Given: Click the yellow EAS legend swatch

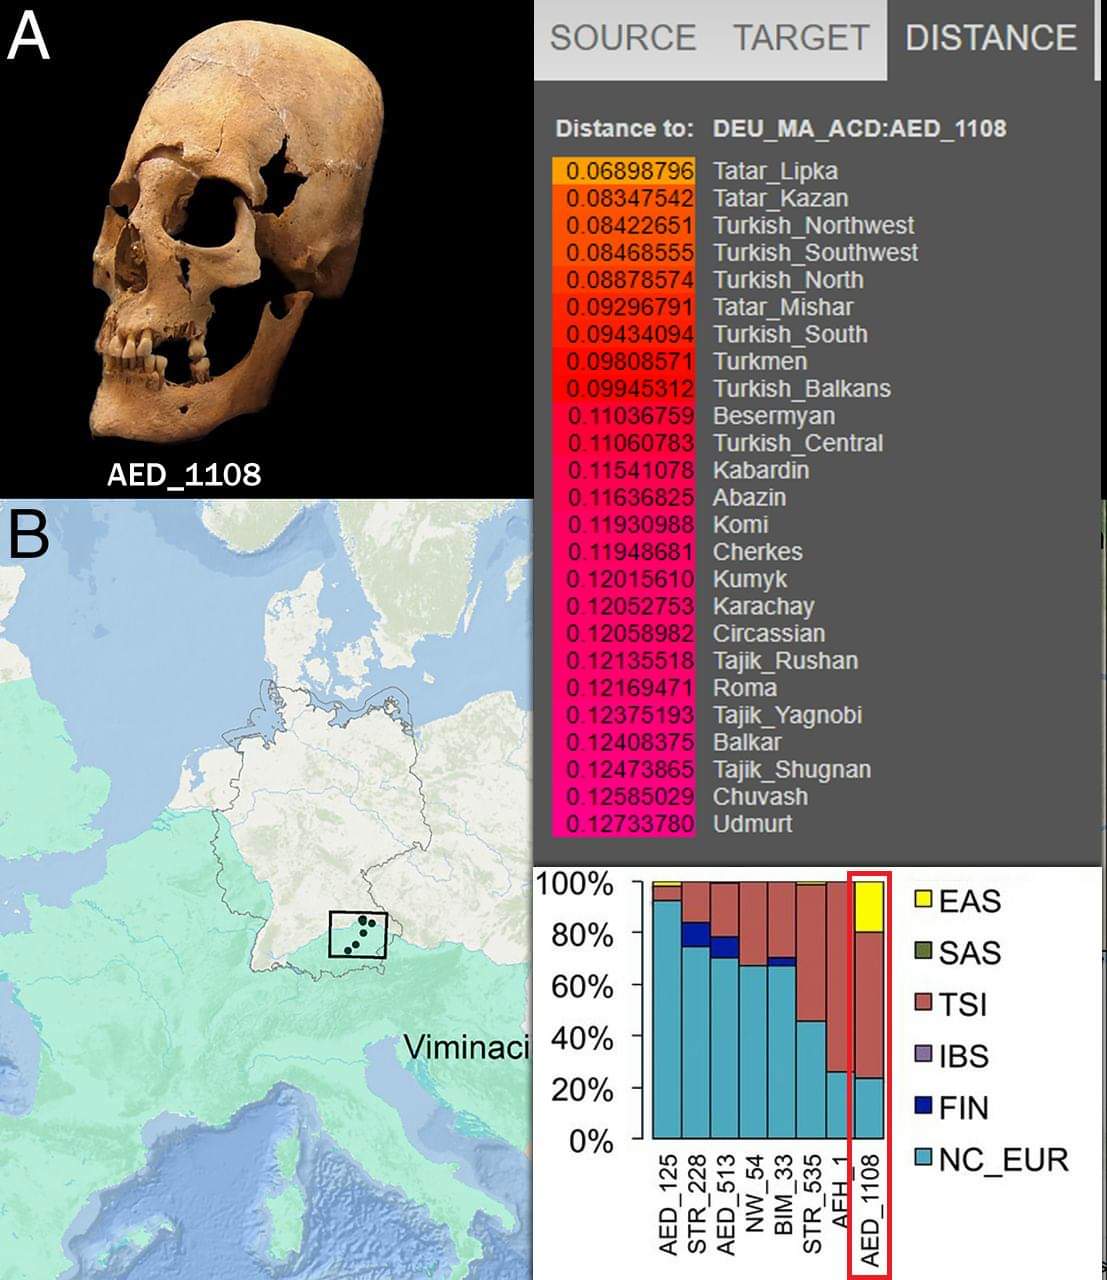Looking at the screenshot, I should 922,901.
